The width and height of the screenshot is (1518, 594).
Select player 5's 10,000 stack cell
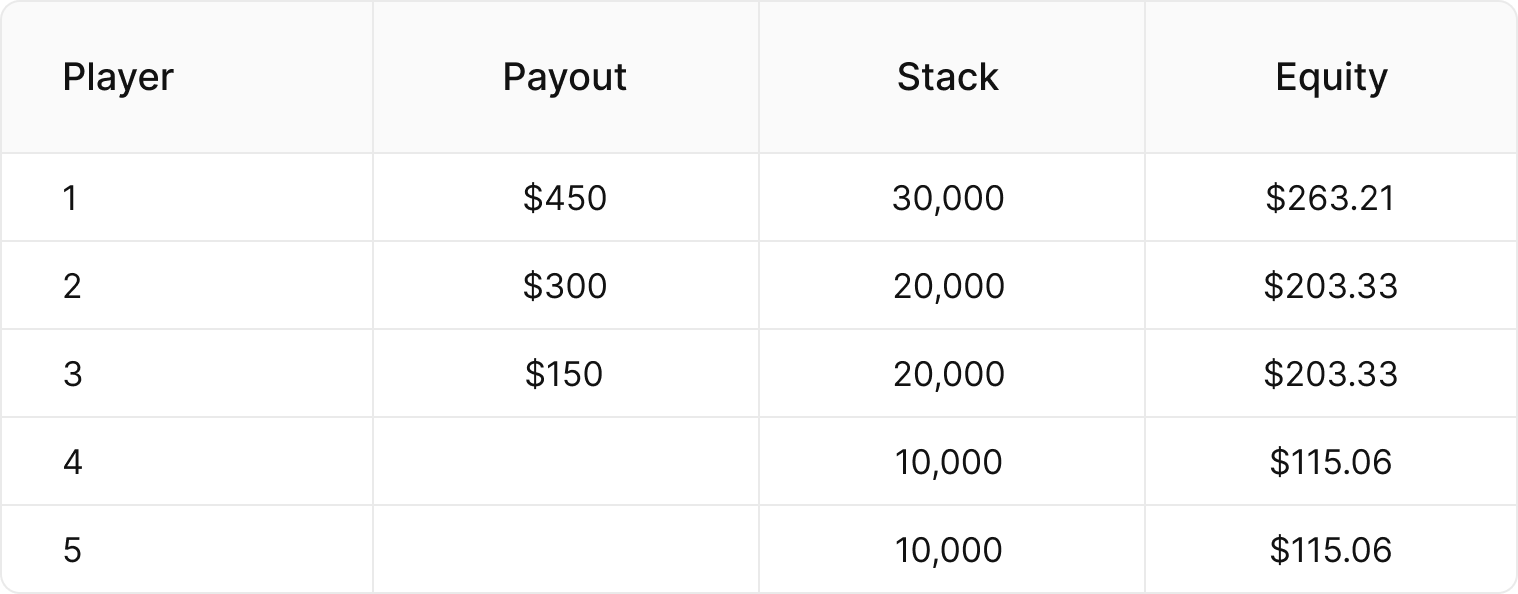click(948, 550)
